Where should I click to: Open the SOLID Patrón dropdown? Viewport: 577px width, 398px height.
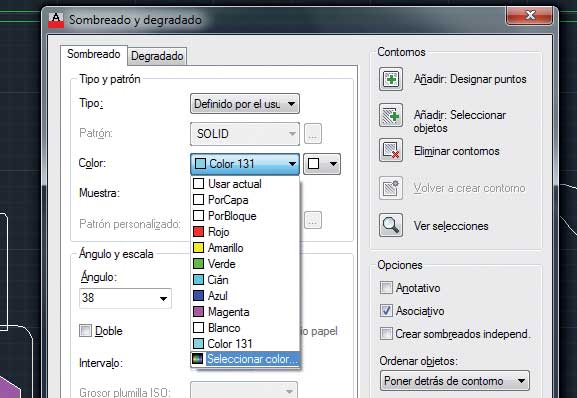(245, 134)
